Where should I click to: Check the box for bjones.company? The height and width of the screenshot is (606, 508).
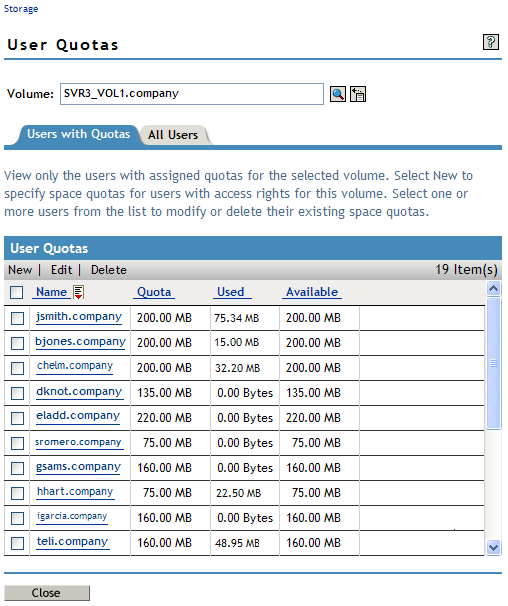[x=17, y=343]
